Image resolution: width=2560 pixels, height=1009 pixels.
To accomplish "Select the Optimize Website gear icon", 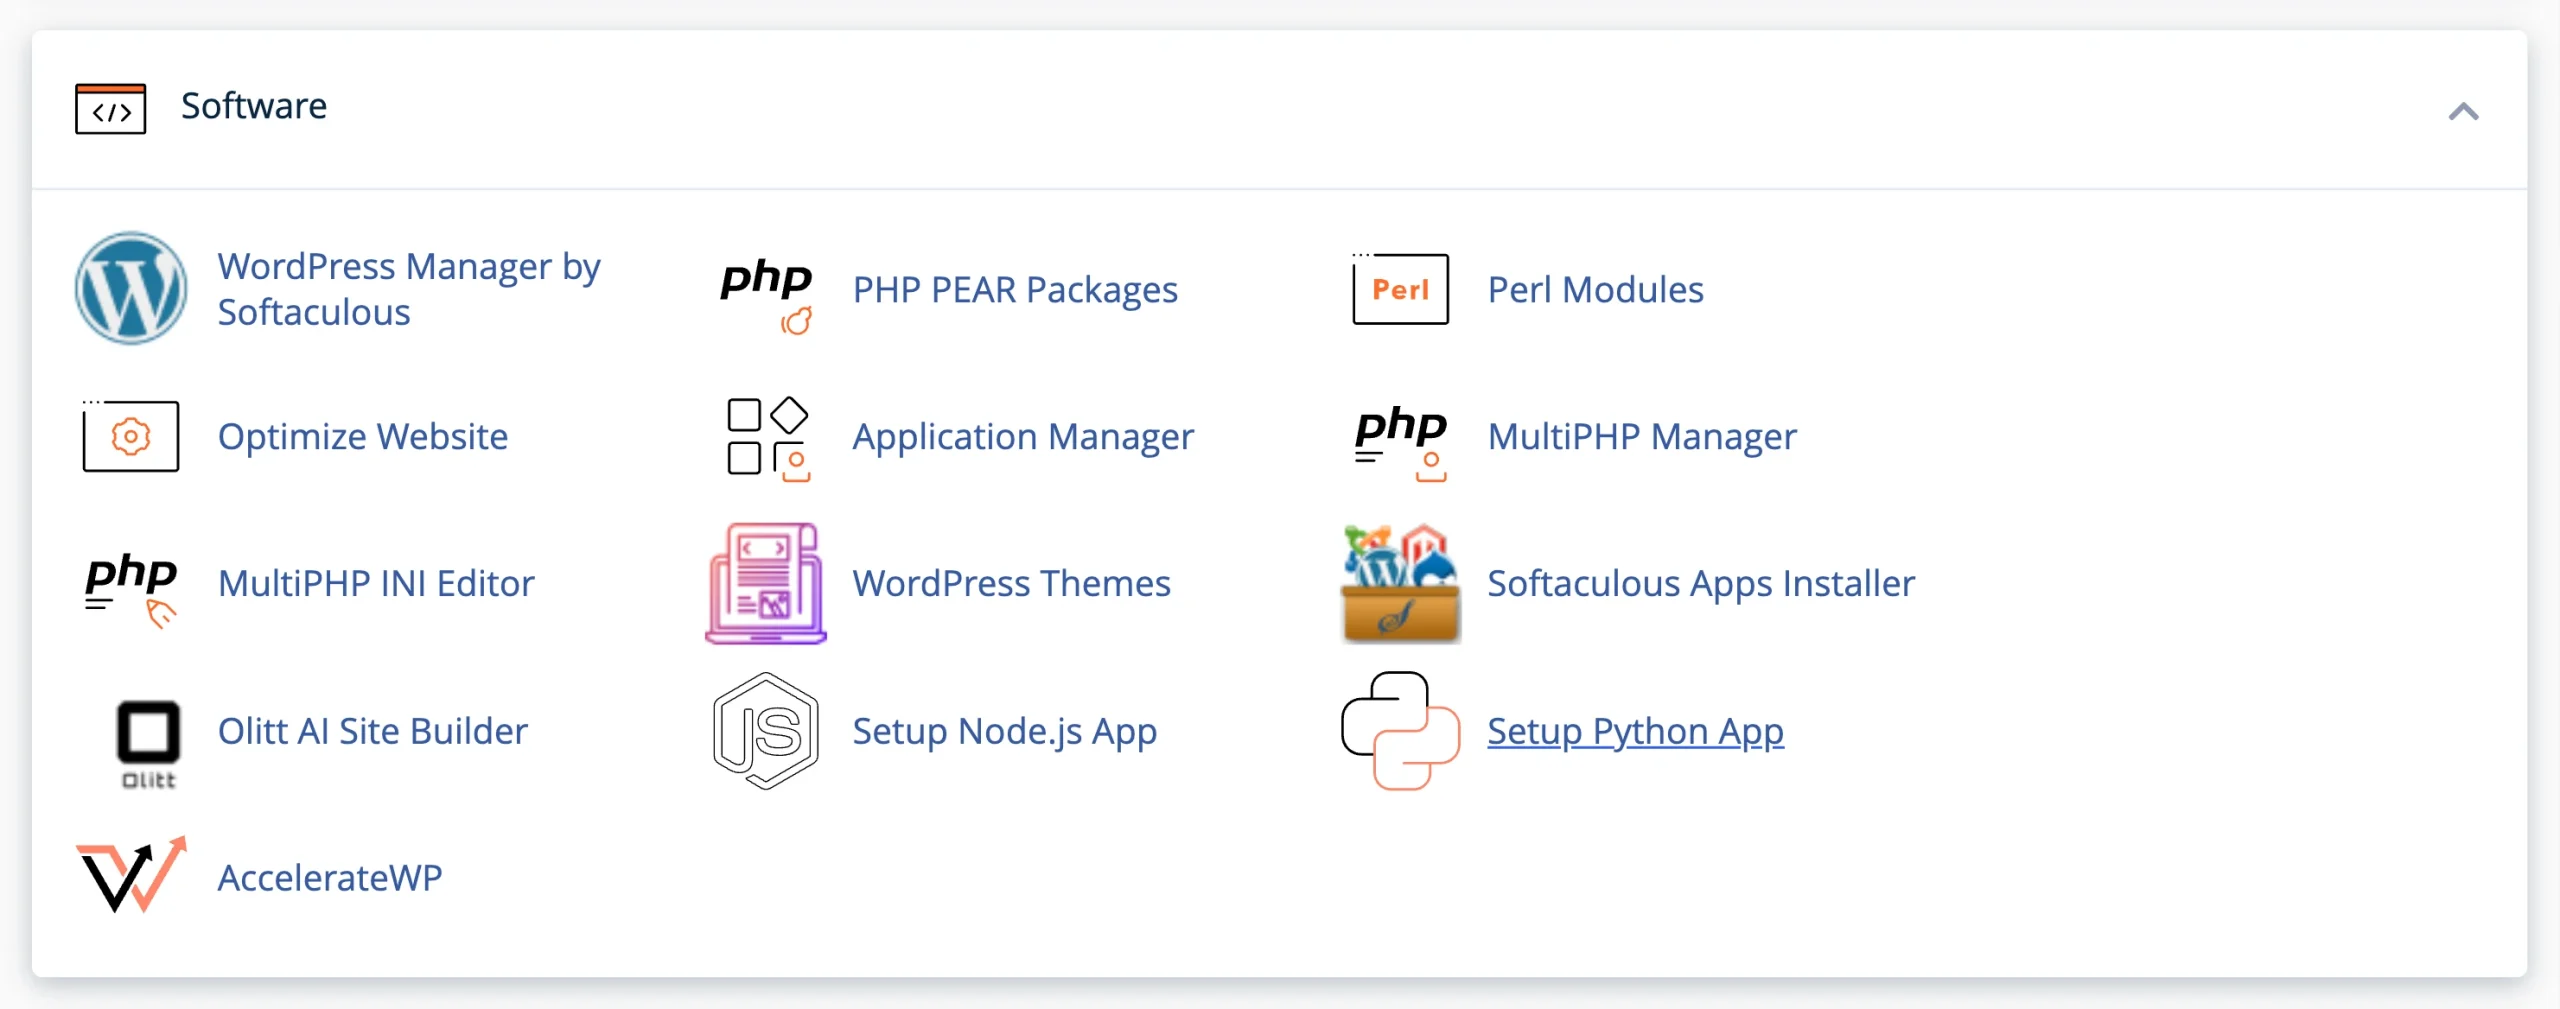I will click(131, 436).
